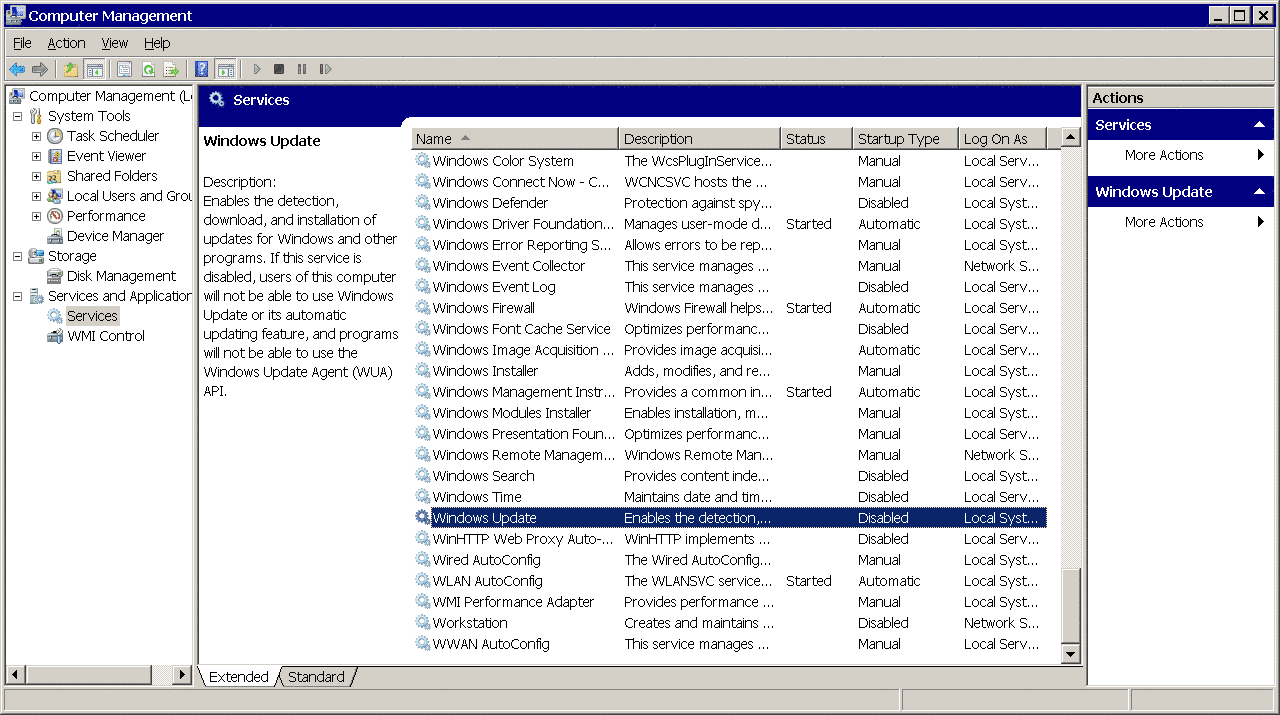Click the services list scroll down arrow
This screenshot has width=1280, height=715.
[1071, 654]
